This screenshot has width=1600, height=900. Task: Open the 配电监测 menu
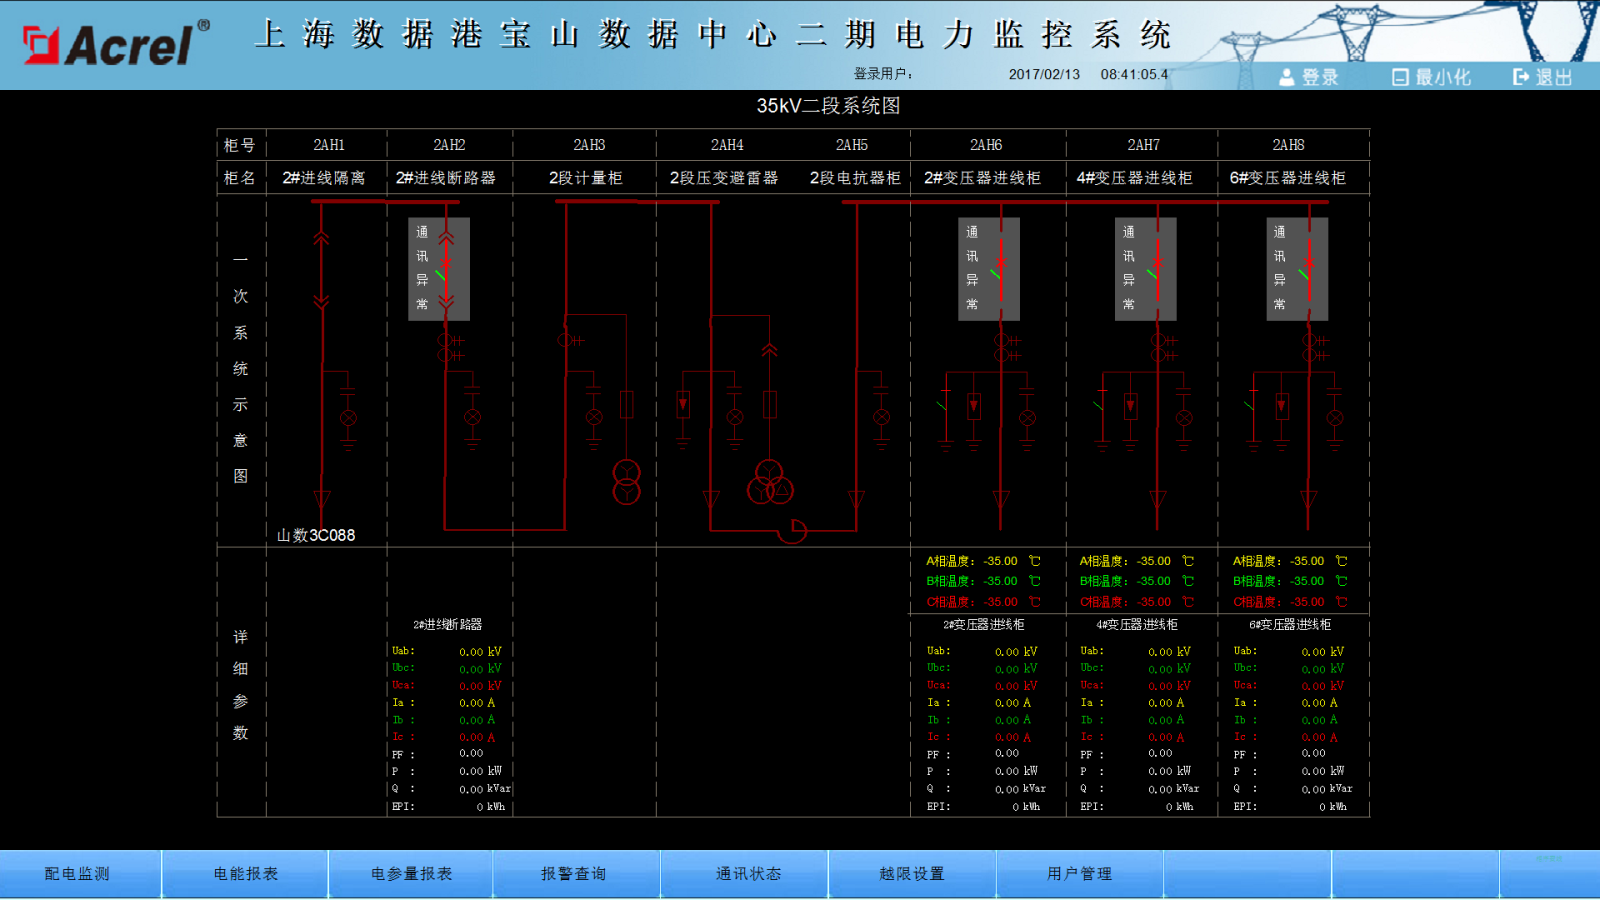tap(78, 874)
